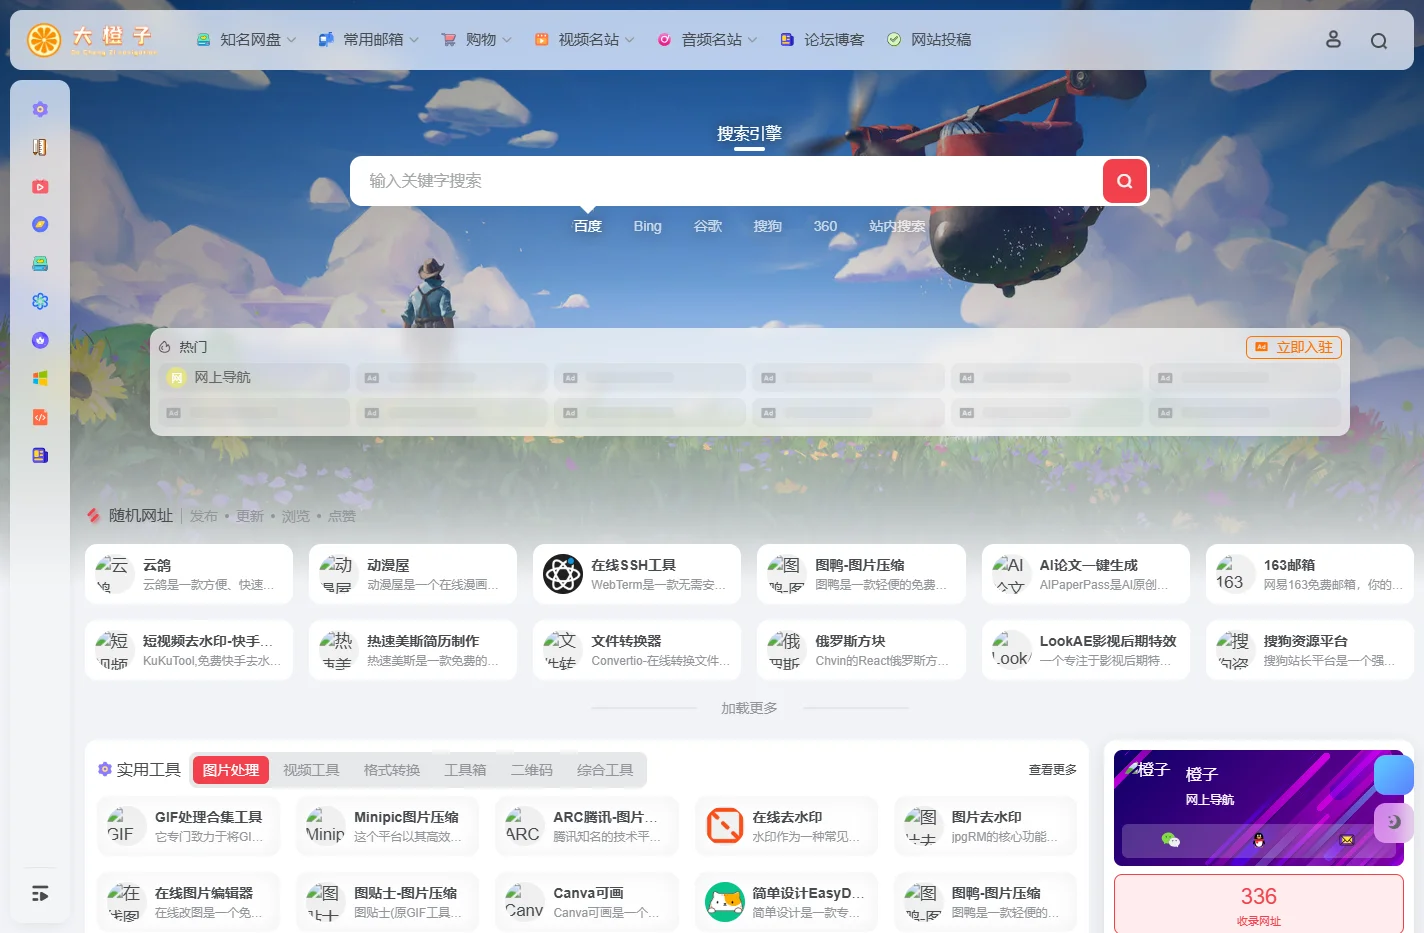The width and height of the screenshot is (1424, 933).
Task: Expand the 购物 dropdown menu
Action: point(477,40)
